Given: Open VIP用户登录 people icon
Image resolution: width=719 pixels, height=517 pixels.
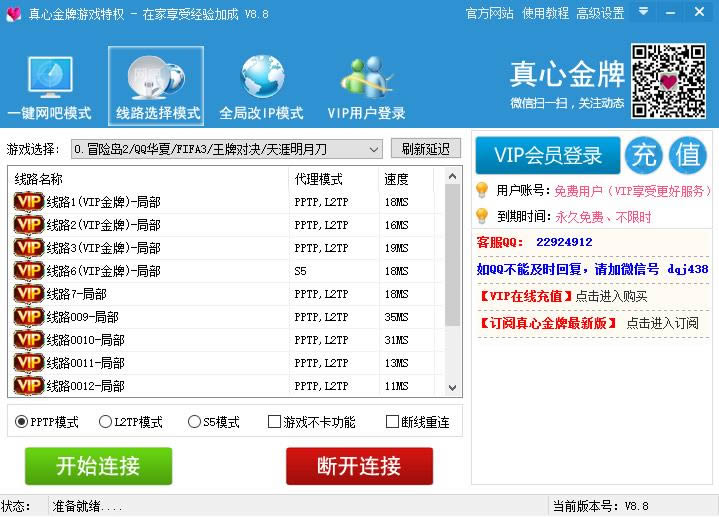Looking at the screenshot, I should pyautogui.click(x=366, y=77).
